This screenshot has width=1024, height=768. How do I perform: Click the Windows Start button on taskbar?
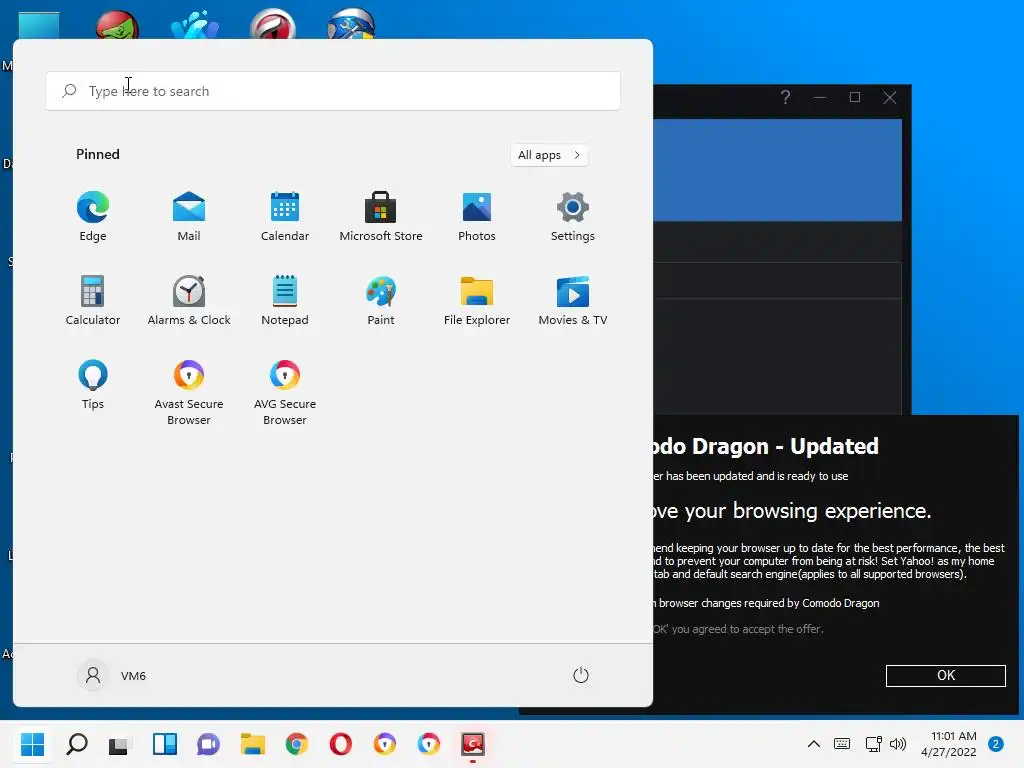pos(33,744)
